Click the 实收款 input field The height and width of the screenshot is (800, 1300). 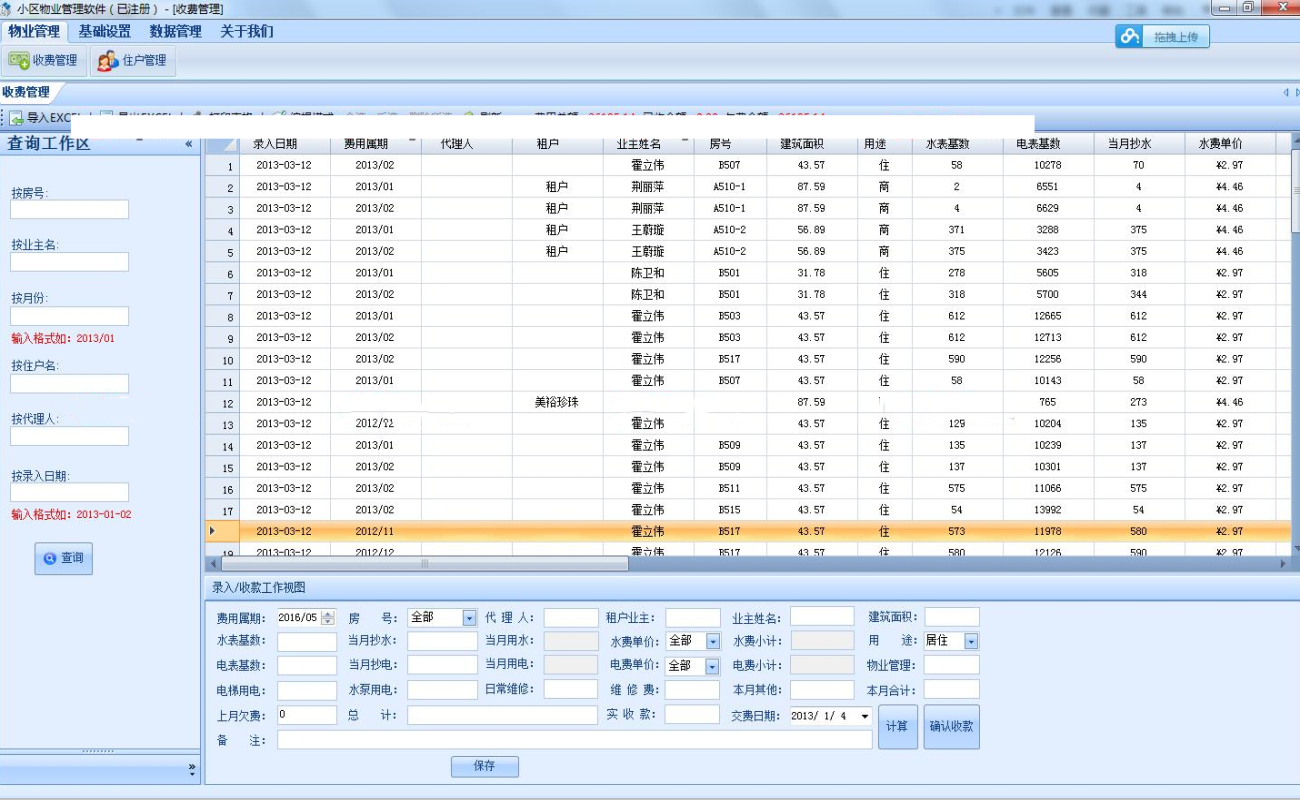(692, 715)
